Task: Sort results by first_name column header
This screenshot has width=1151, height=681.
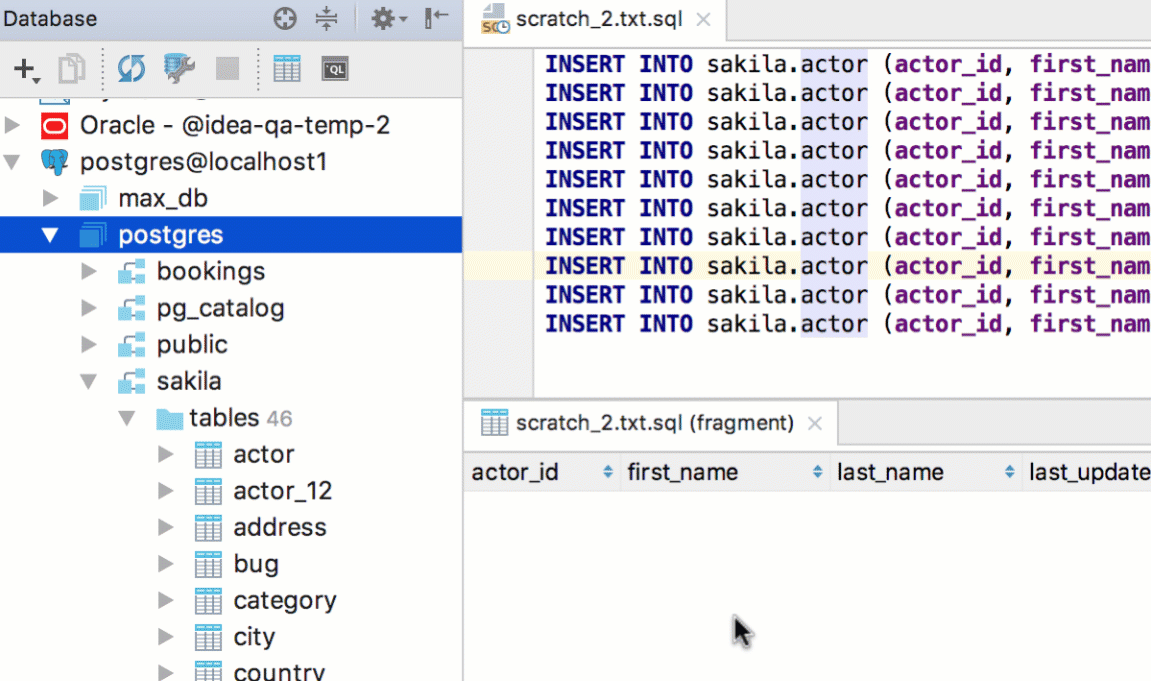Action: 725,472
